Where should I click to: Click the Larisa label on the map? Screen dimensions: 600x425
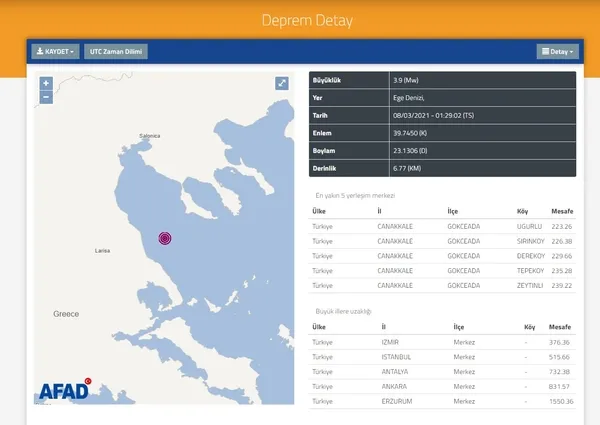[x=102, y=251]
